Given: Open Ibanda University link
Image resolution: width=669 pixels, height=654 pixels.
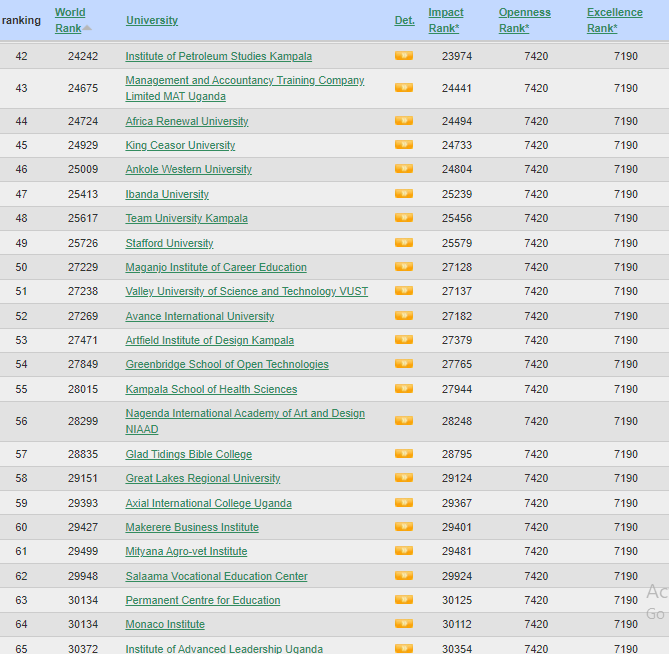Looking at the screenshot, I should (167, 194).
